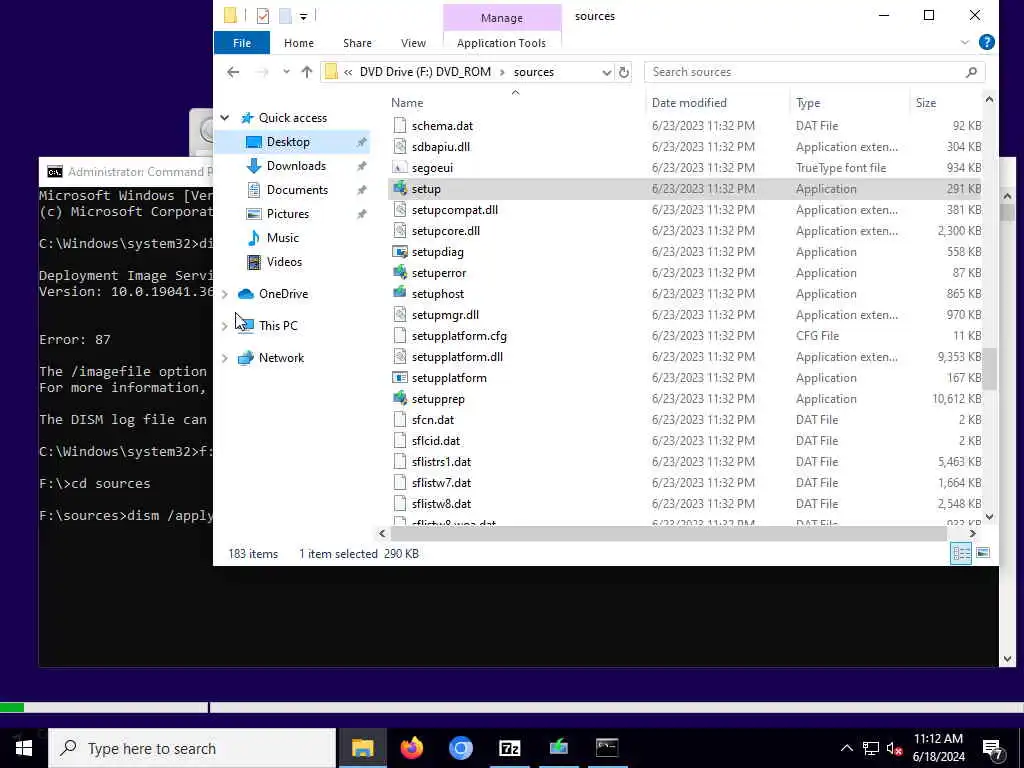The image size is (1024, 768).
Task: Click the setupplatform application icon
Action: click(400, 377)
